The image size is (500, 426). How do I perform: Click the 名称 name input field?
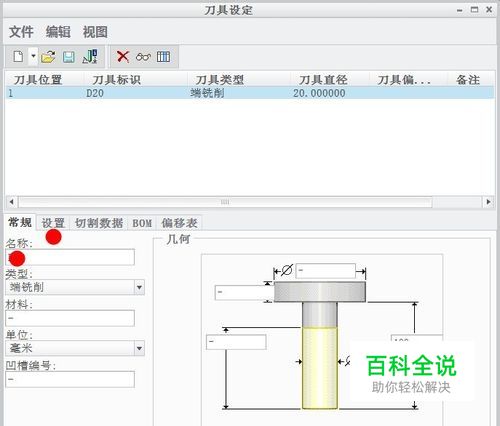70,257
